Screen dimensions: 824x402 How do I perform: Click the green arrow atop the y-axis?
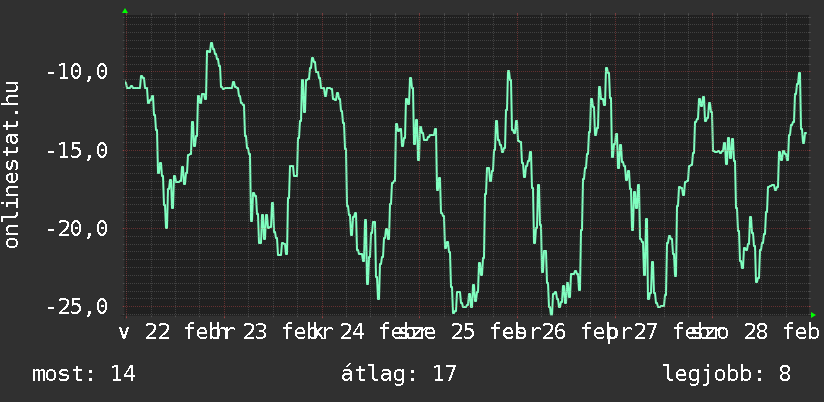124,11
